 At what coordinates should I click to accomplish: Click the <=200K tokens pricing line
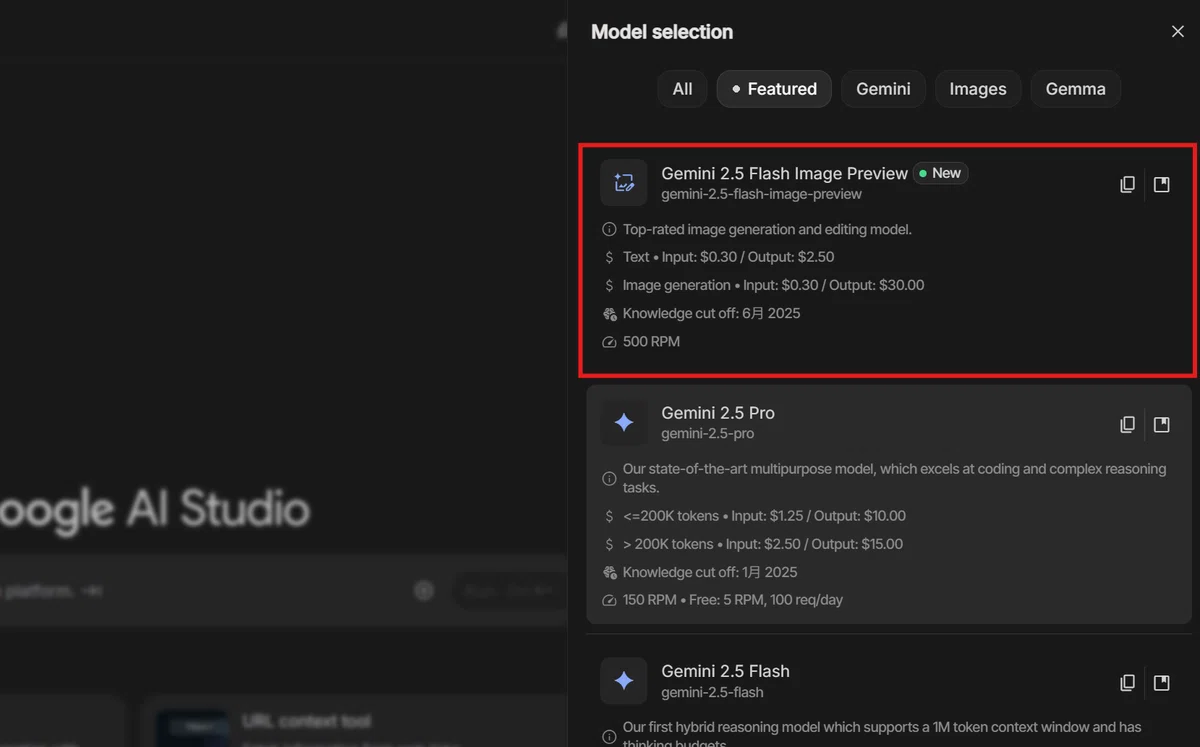coord(764,516)
